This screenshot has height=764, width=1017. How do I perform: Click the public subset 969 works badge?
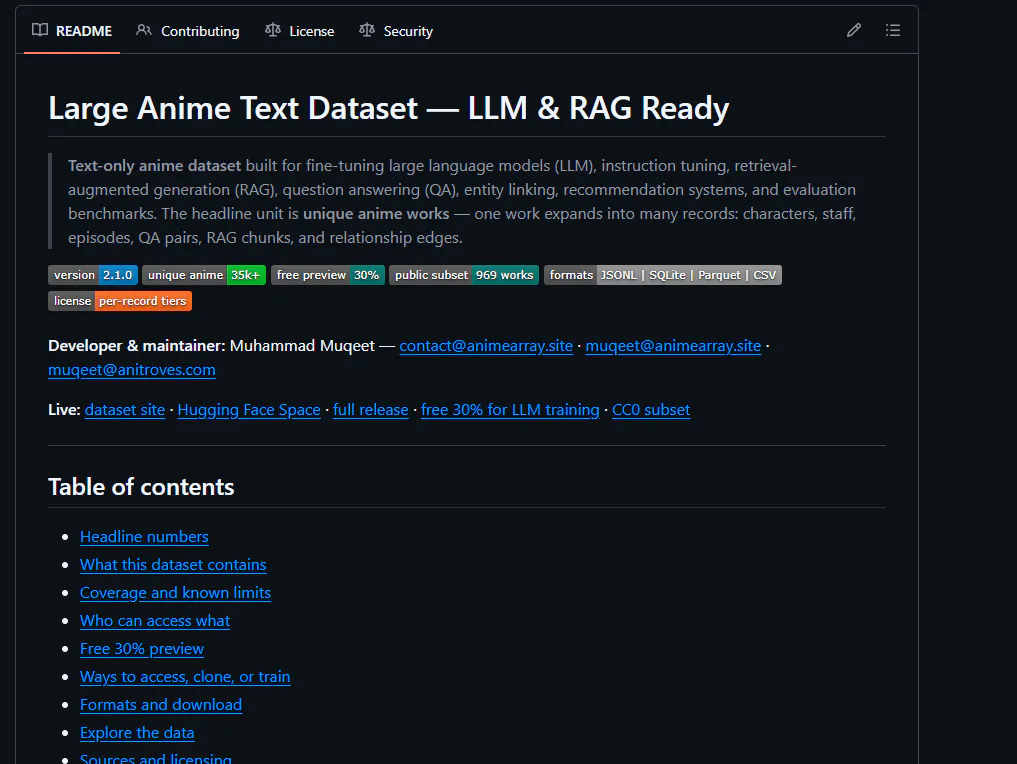[x=464, y=275]
